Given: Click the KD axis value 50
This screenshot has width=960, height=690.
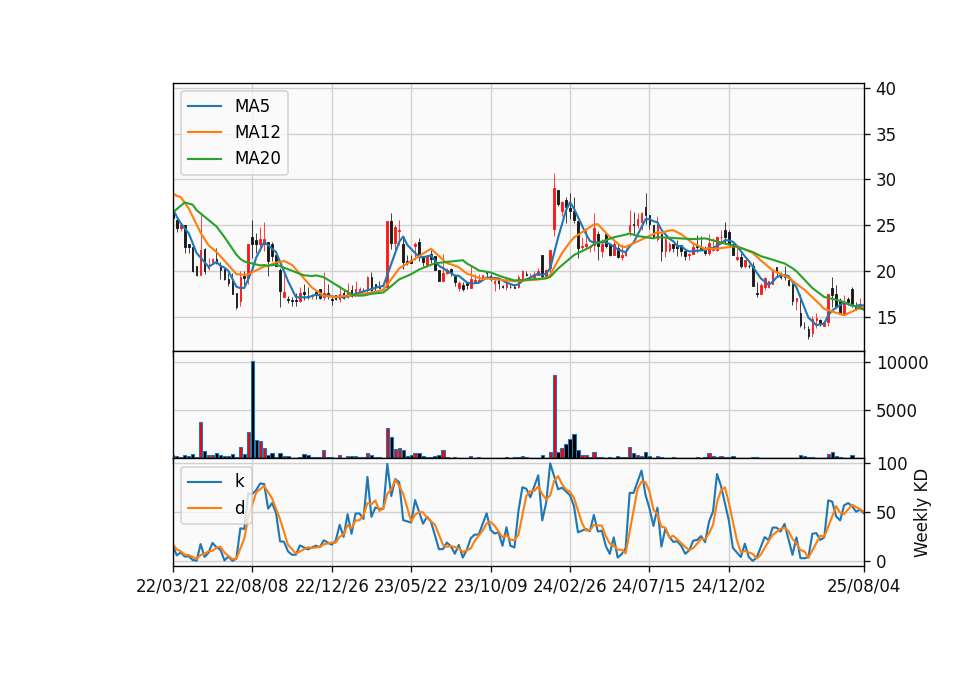Looking at the screenshot, I should 886,513.
